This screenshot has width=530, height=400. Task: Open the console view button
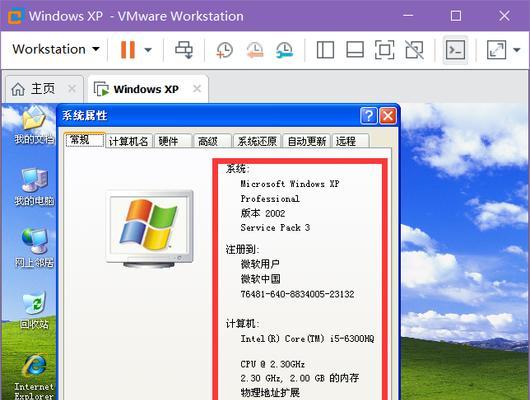(x=455, y=50)
